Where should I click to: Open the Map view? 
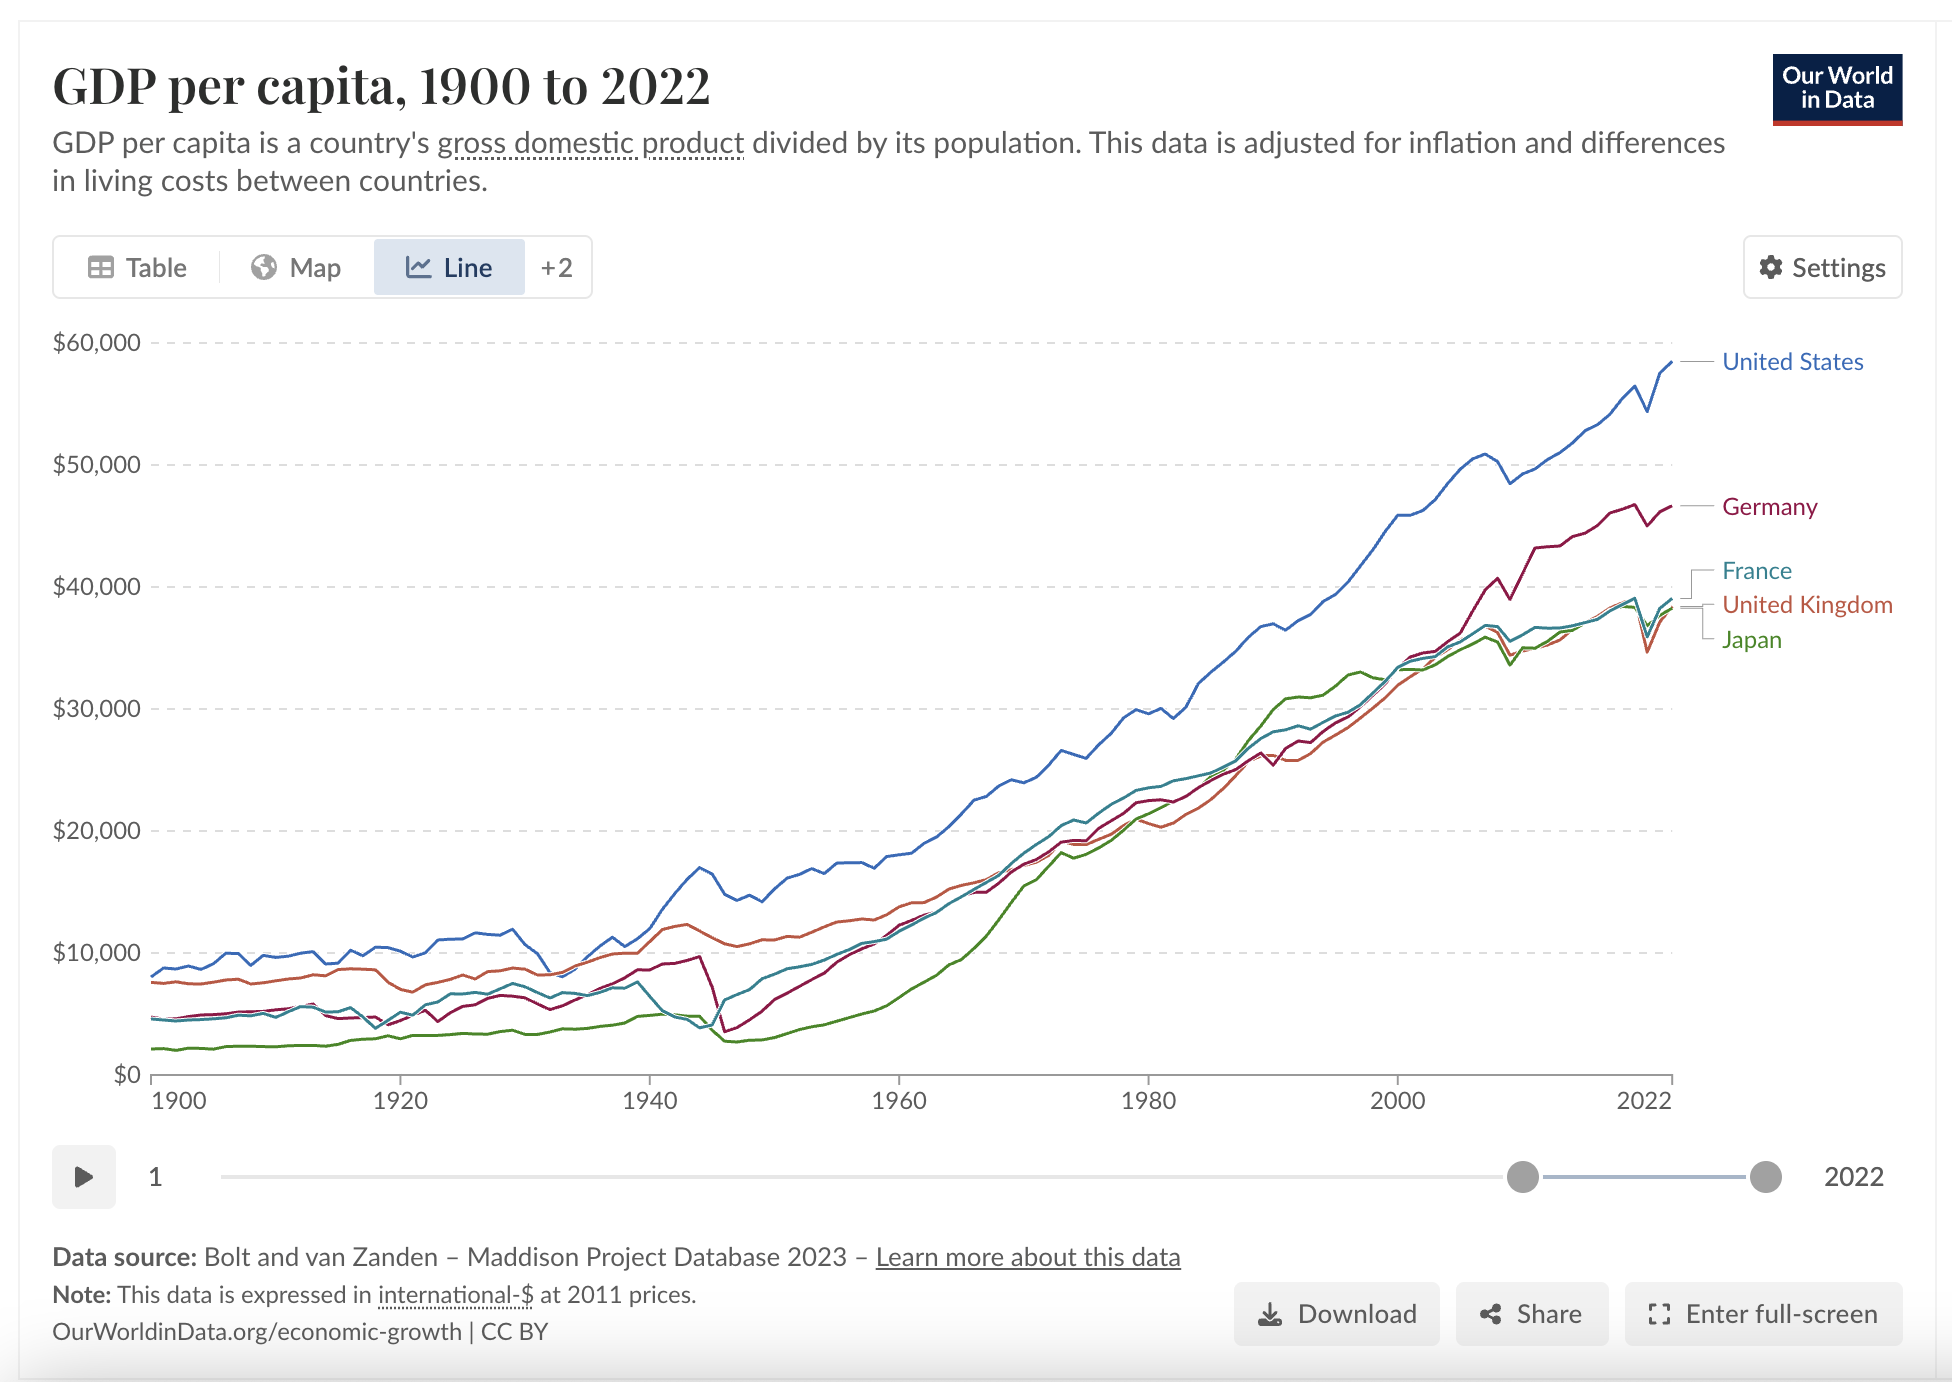pyautogui.click(x=296, y=267)
